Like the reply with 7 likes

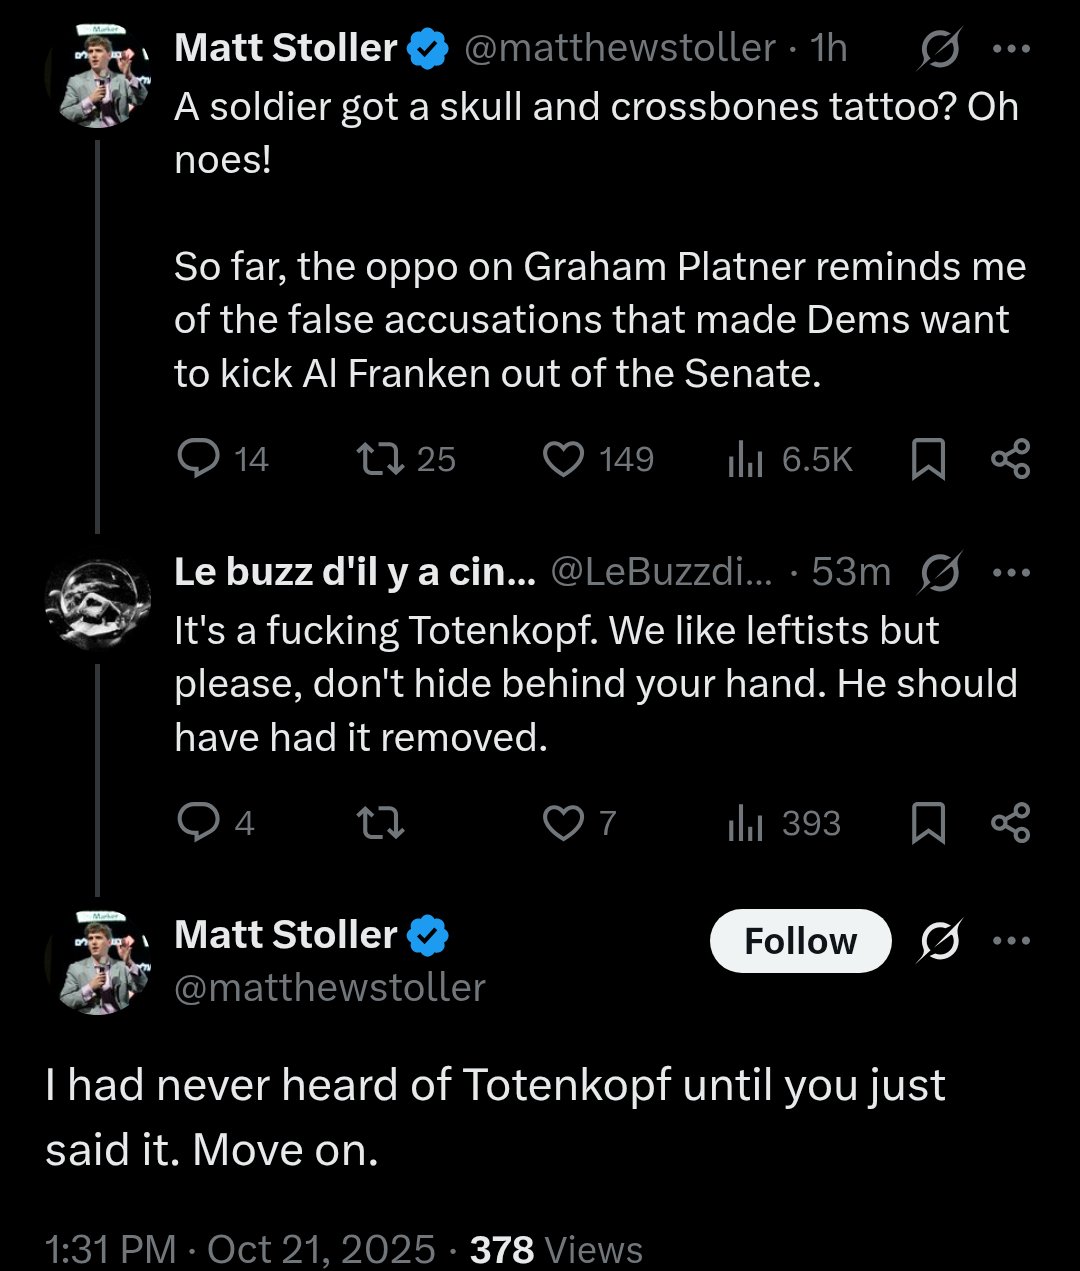(563, 823)
